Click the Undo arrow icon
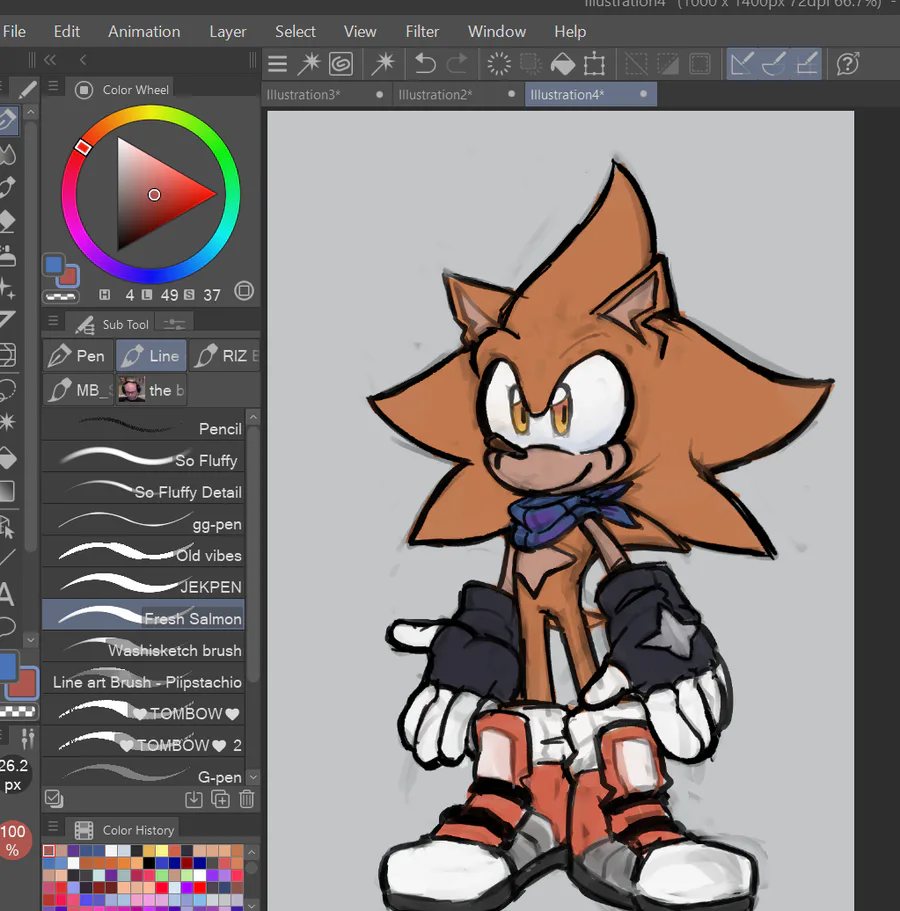Viewport: 900px width, 911px height. coord(425,64)
